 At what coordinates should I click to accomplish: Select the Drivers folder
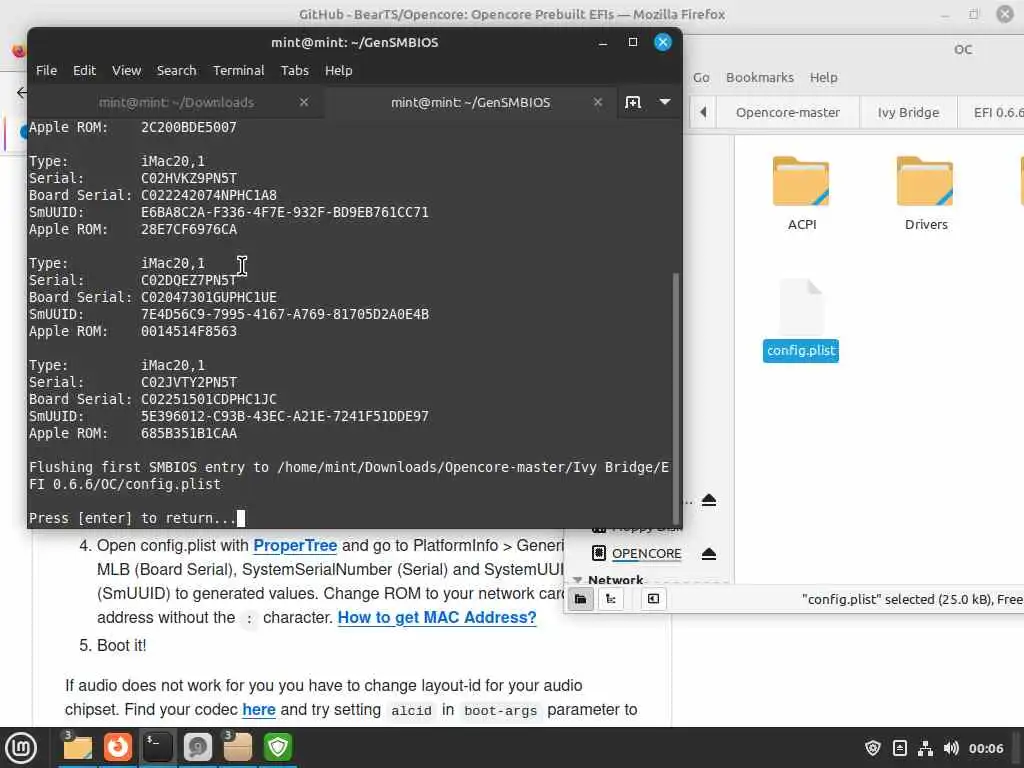(925, 193)
